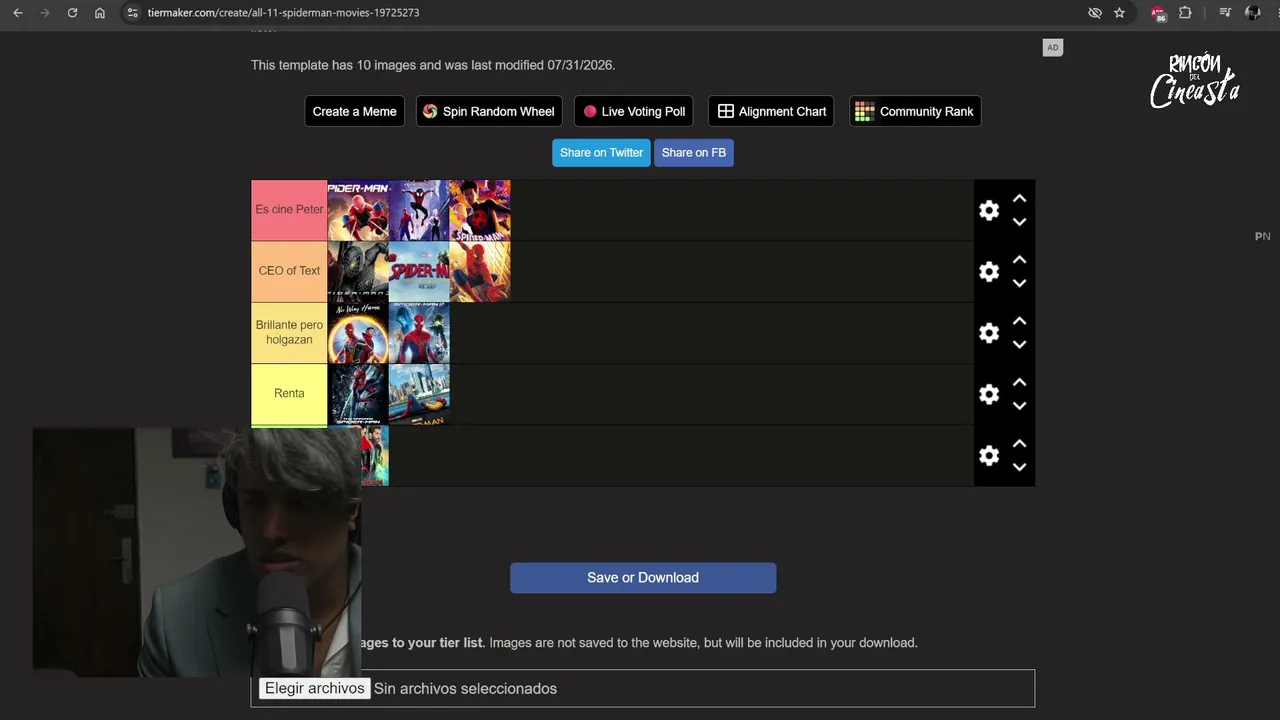Open settings gear for Brillante pero holgazan tier
This screenshot has height=720, width=1280.
[x=989, y=333]
